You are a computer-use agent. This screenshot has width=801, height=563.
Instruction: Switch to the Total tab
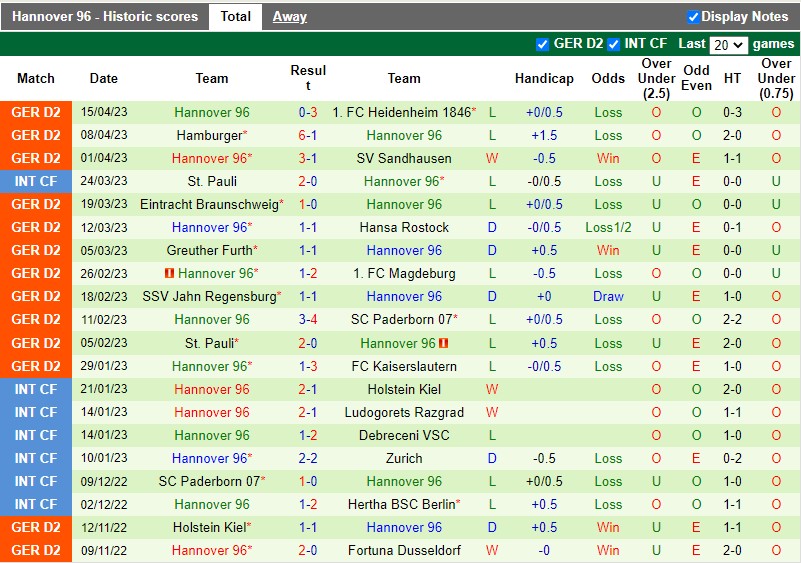pyautogui.click(x=235, y=16)
